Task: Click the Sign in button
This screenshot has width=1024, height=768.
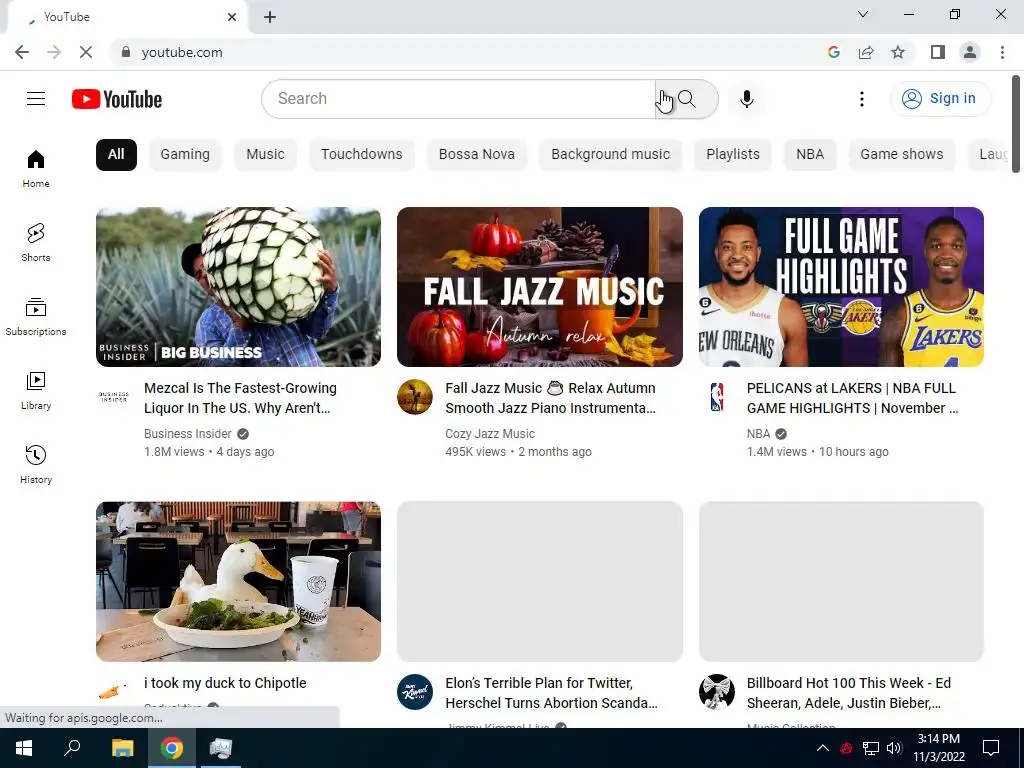Action: coord(940,99)
